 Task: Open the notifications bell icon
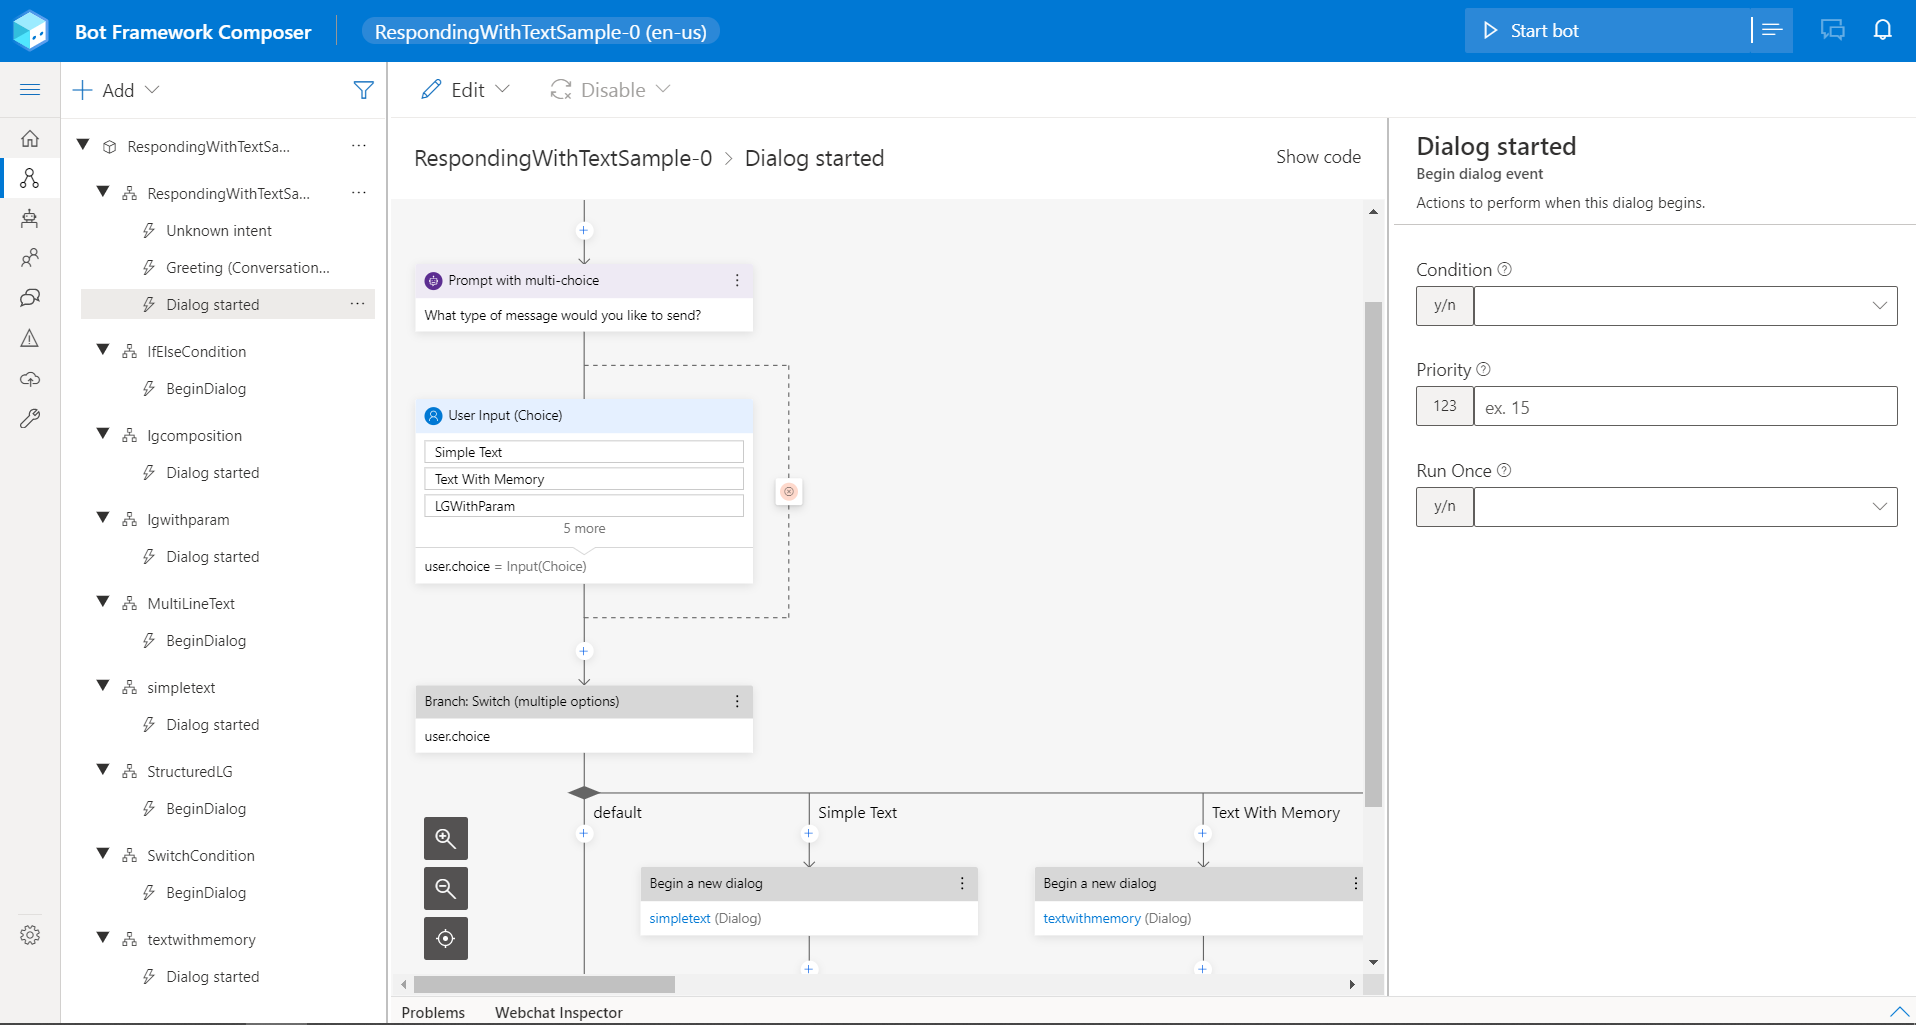coord(1883,30)
